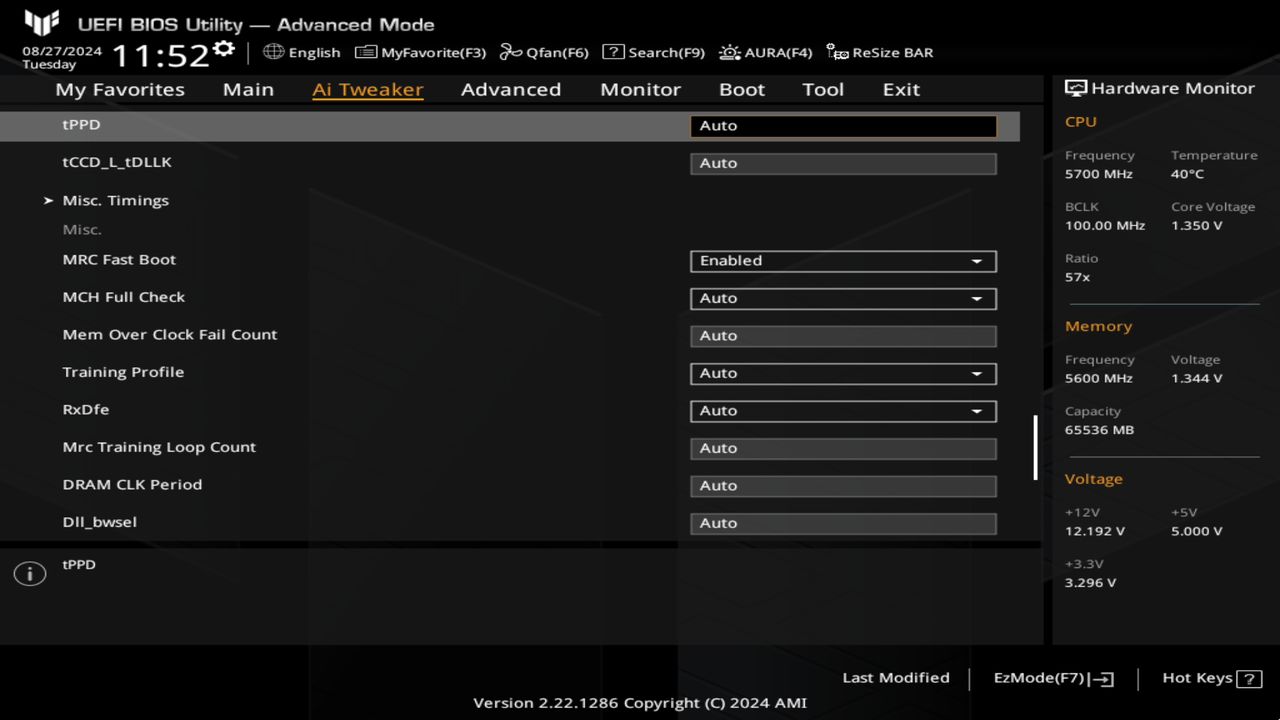Click the Hardware Monitor screen icon
This screenshot has width=1280, height=720.
click(1076, 88)
